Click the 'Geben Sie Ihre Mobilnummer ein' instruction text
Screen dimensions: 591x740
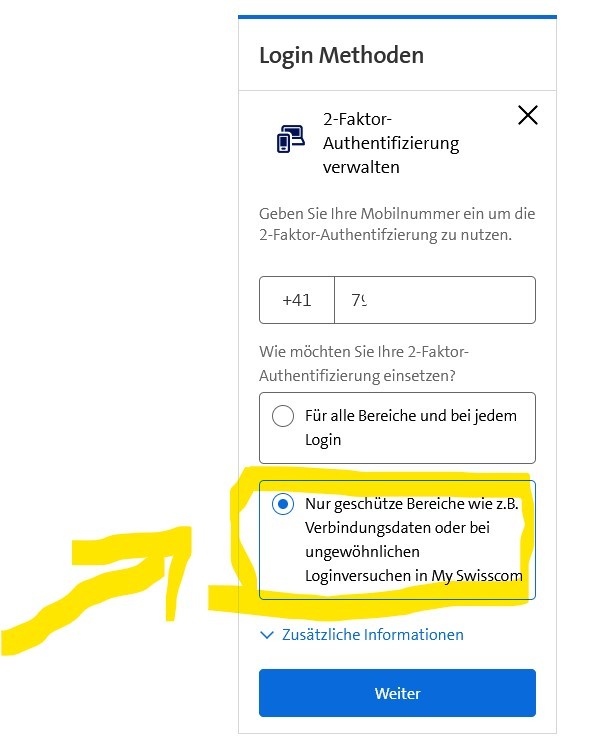(x=397, y=224)
